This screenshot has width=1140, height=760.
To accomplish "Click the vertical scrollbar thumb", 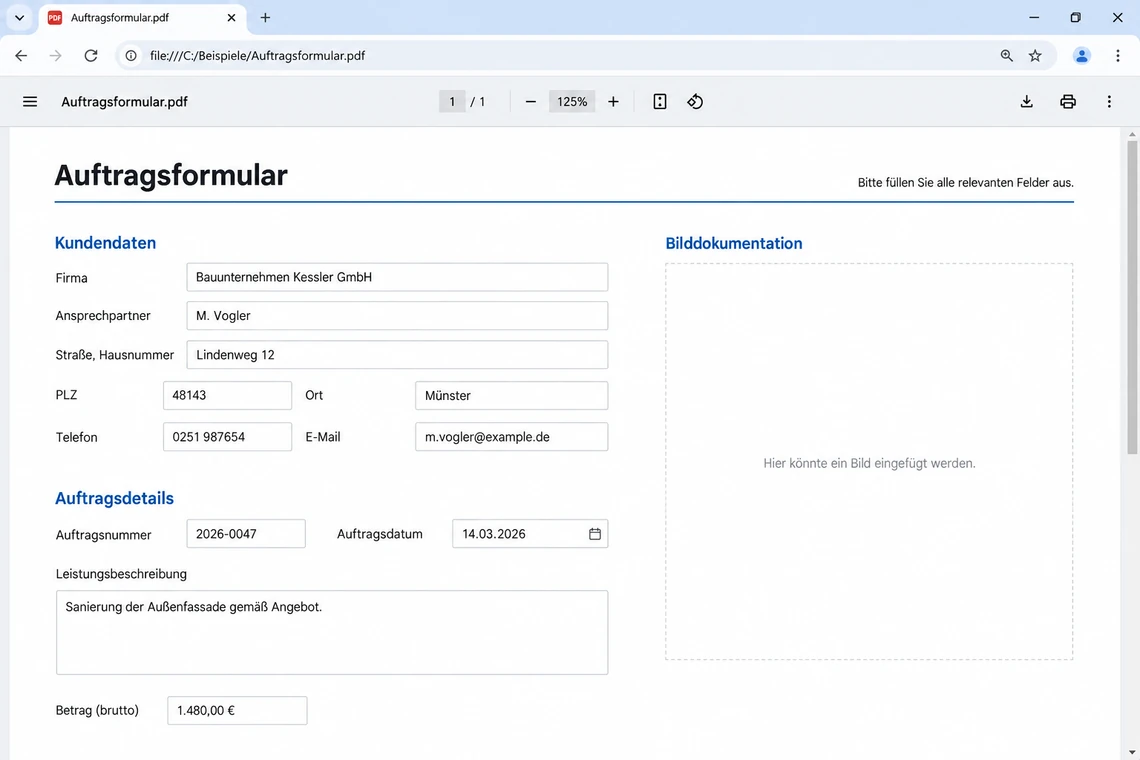I will pyautogui.click(x=1132, y=298).
